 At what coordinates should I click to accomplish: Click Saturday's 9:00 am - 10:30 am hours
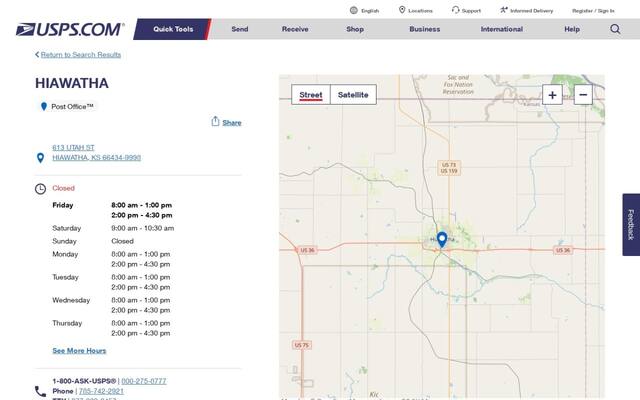coord(143,228)
